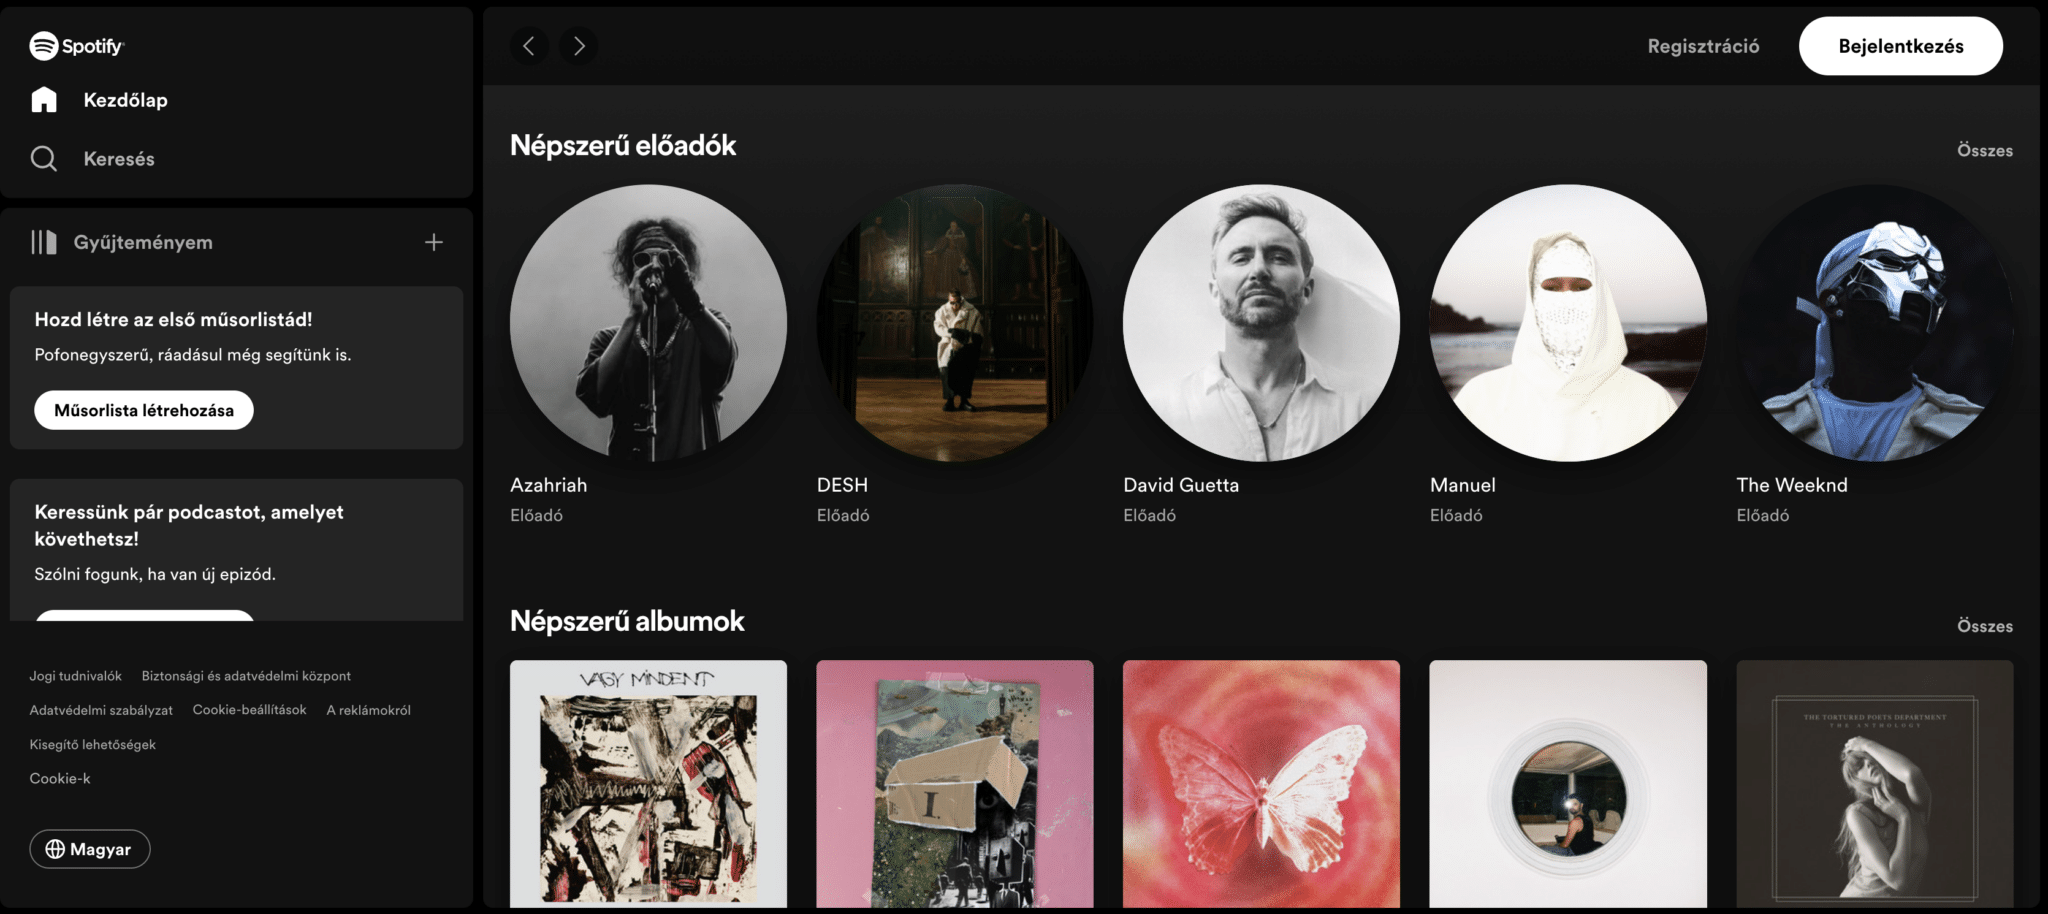Image resolution: width=2048 pixels, height=914 pixels.
Task: Select the Kezdőlap home icon
Action: pos(44,99)
